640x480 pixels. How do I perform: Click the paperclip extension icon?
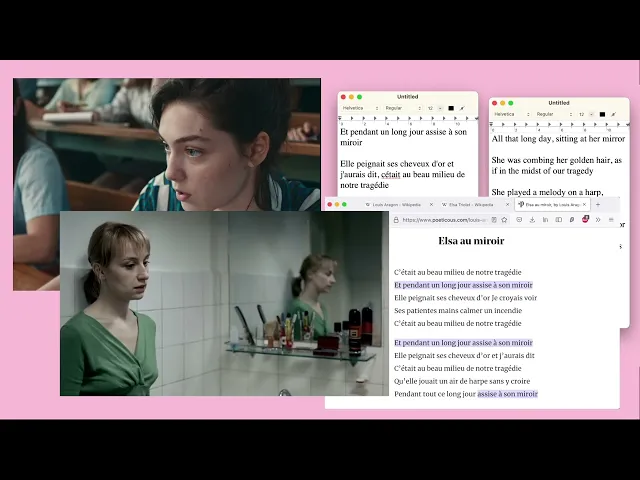572,220
